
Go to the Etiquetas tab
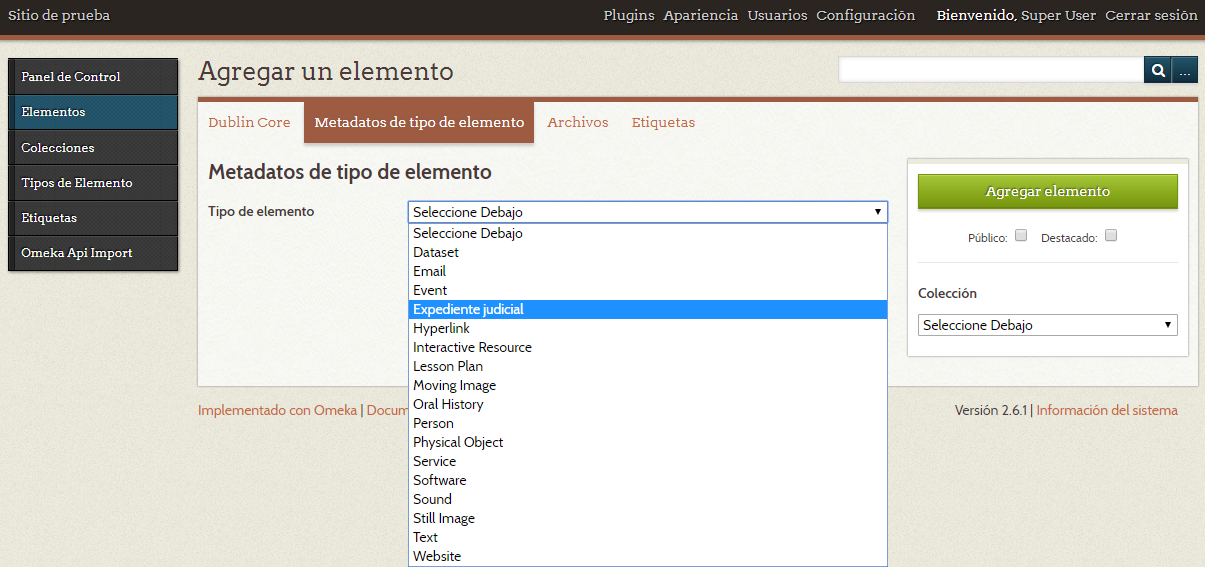[663, 123]
